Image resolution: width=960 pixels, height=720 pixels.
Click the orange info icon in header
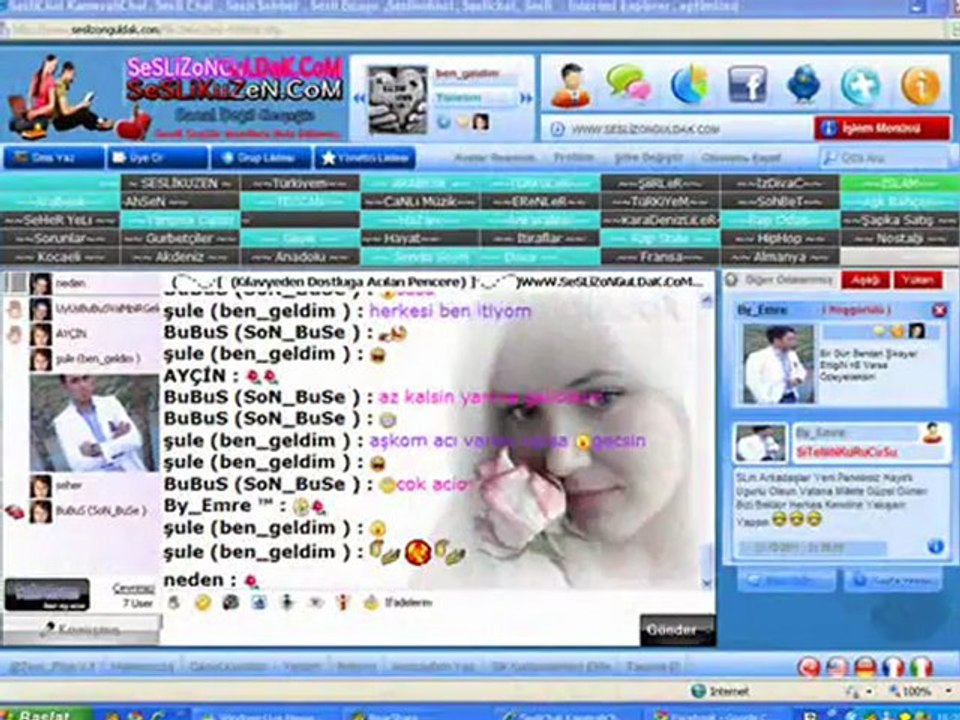point(920,86)
